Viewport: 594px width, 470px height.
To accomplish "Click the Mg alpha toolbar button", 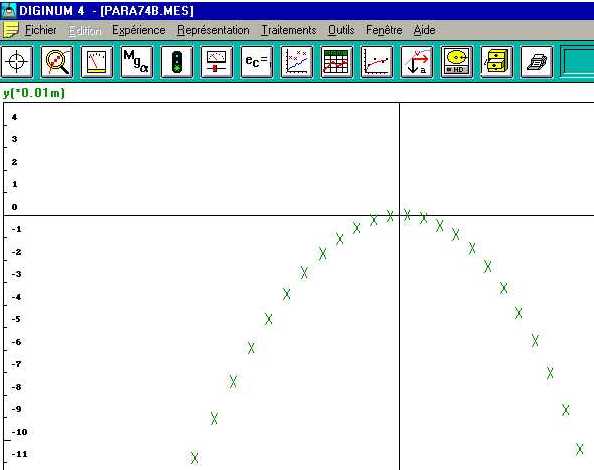I will 136,62.
